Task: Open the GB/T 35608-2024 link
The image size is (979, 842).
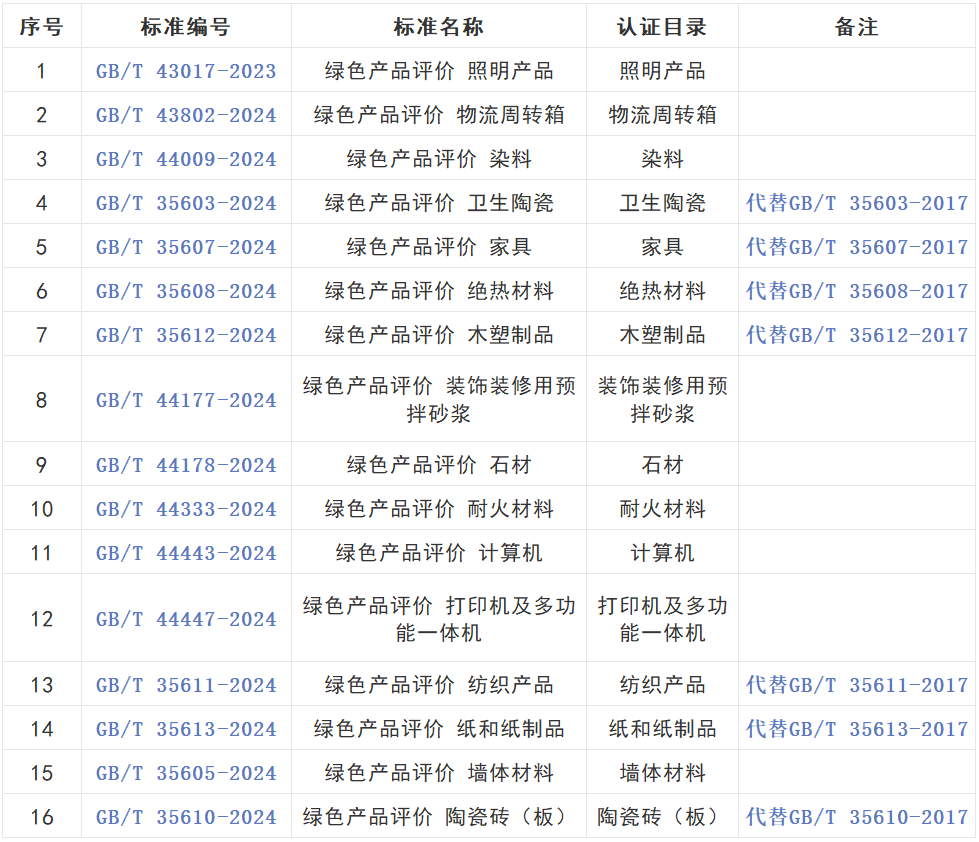Action: [186, 291]
